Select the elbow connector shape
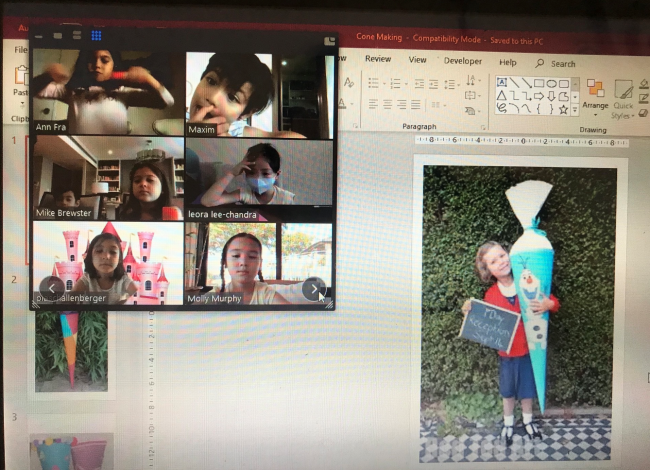 coord(514,96)
